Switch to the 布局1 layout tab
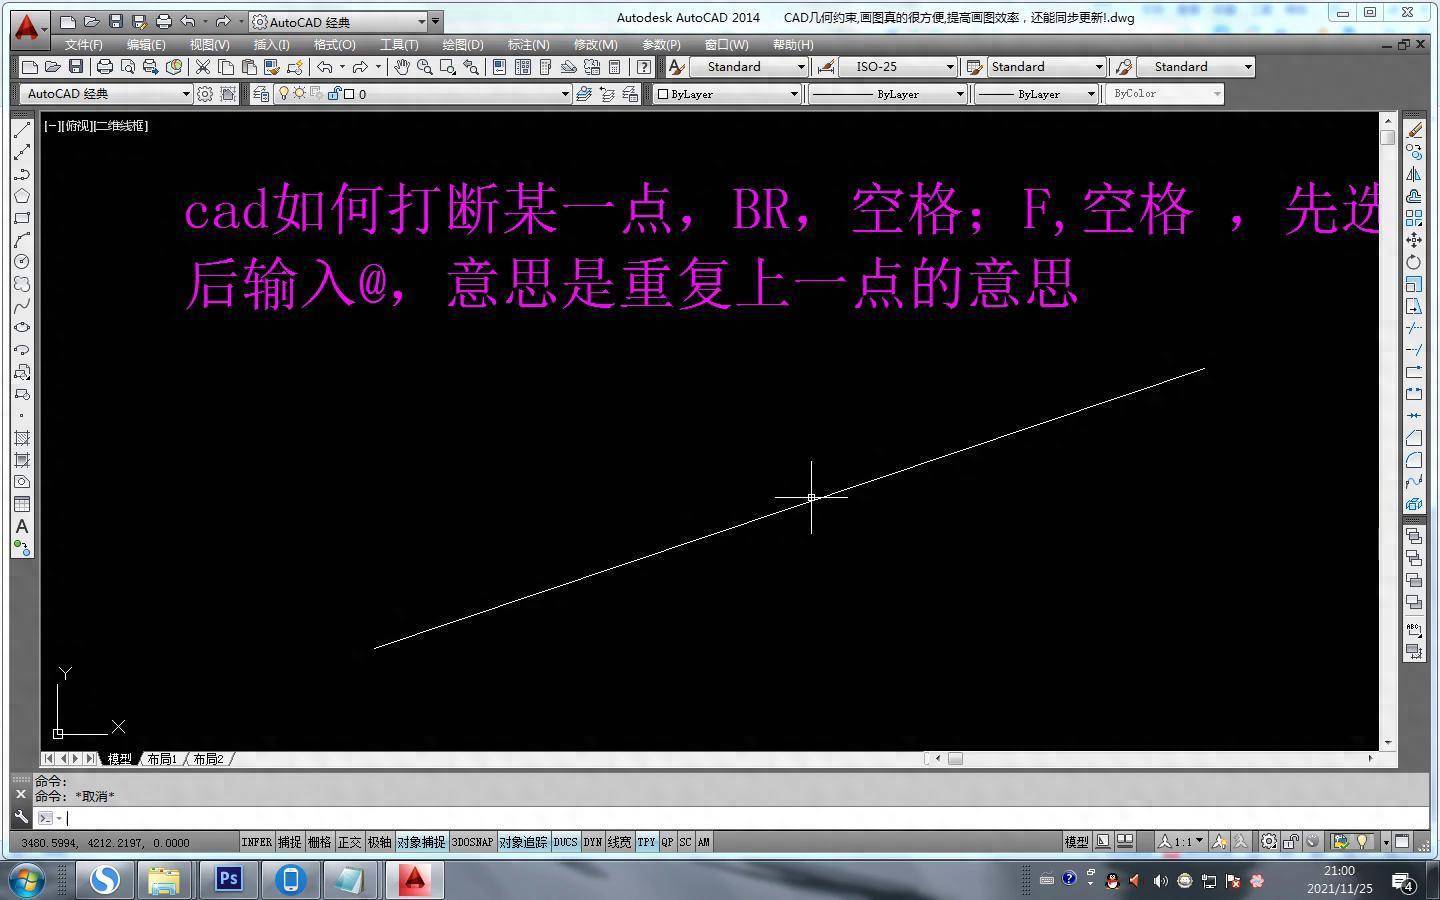 coord(162,759)
